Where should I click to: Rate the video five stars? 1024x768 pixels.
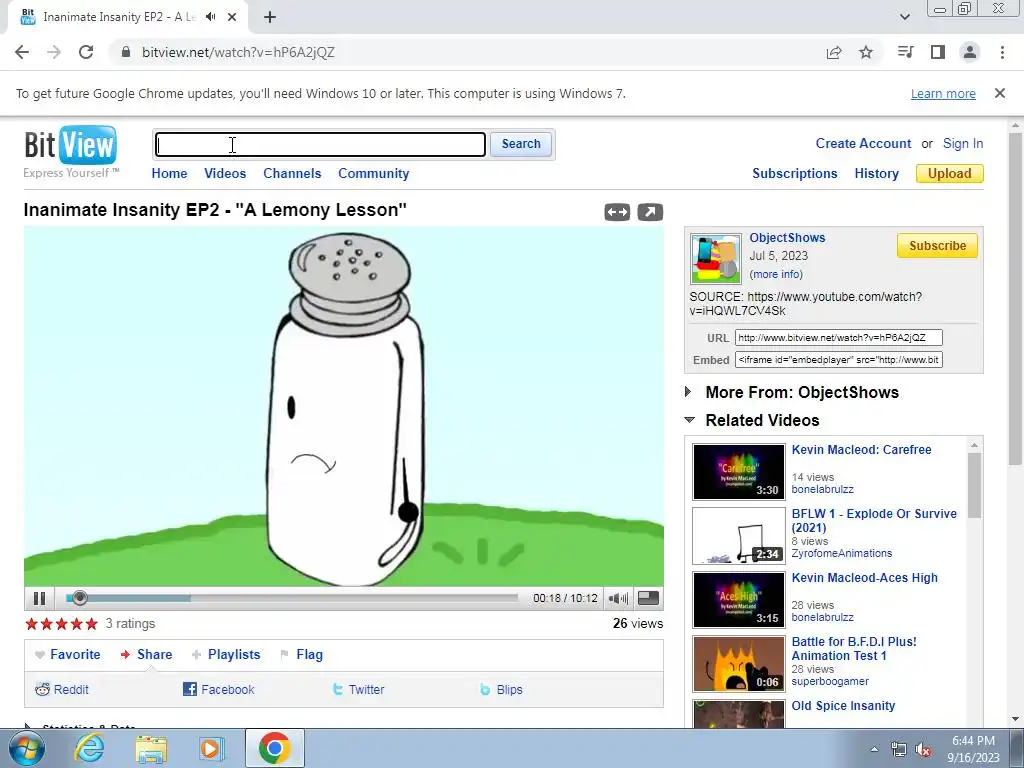click(91, 624)
